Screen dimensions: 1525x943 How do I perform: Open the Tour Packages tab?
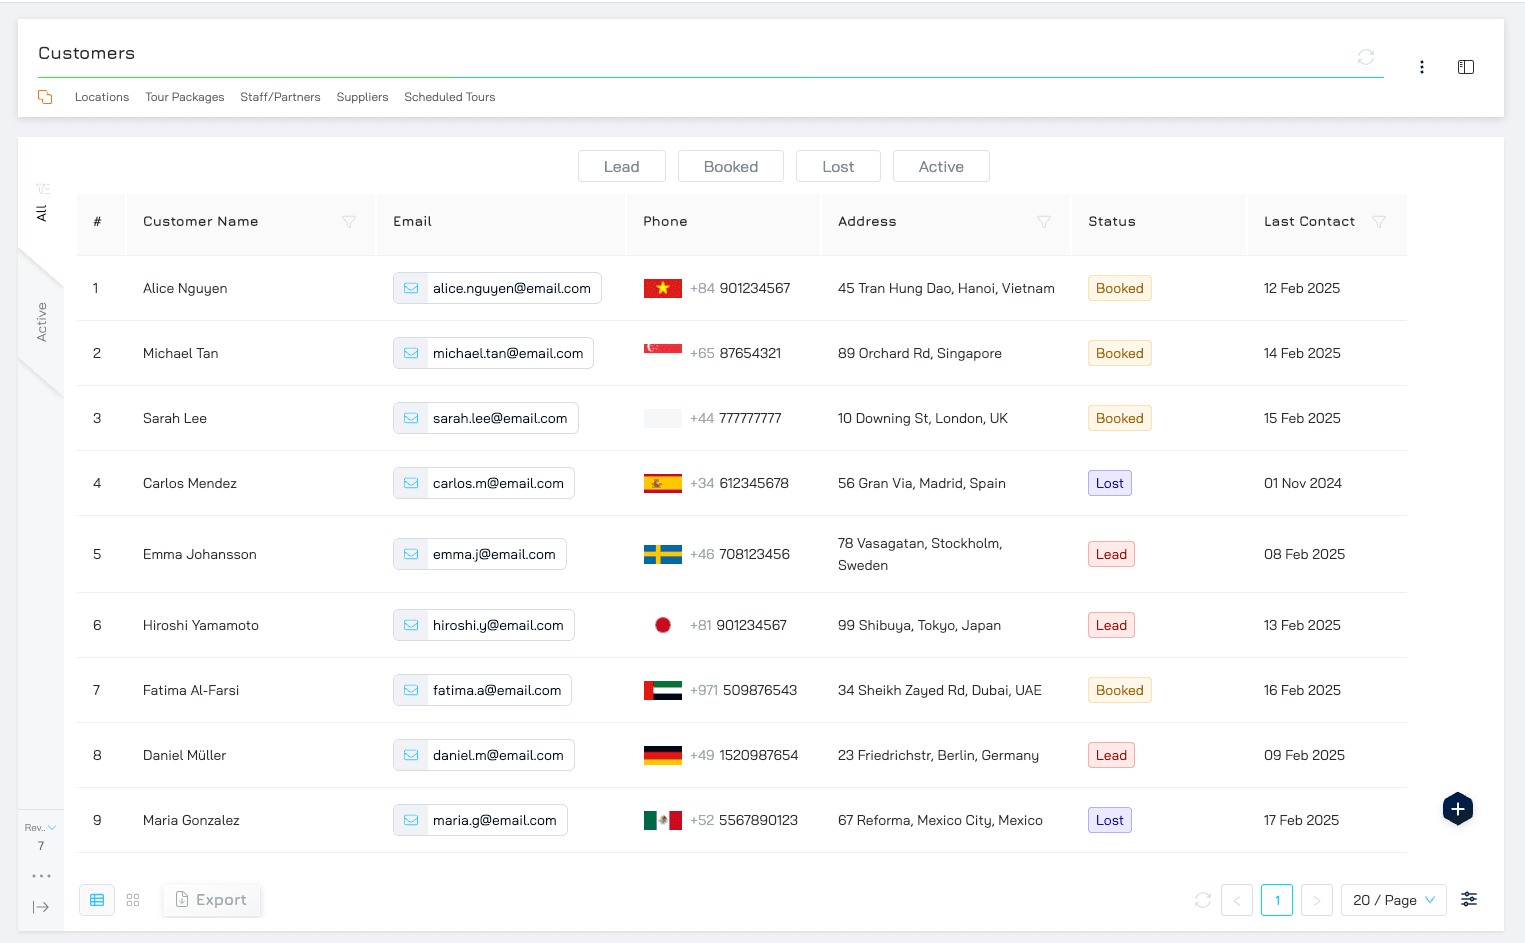[x=184, y=97]
